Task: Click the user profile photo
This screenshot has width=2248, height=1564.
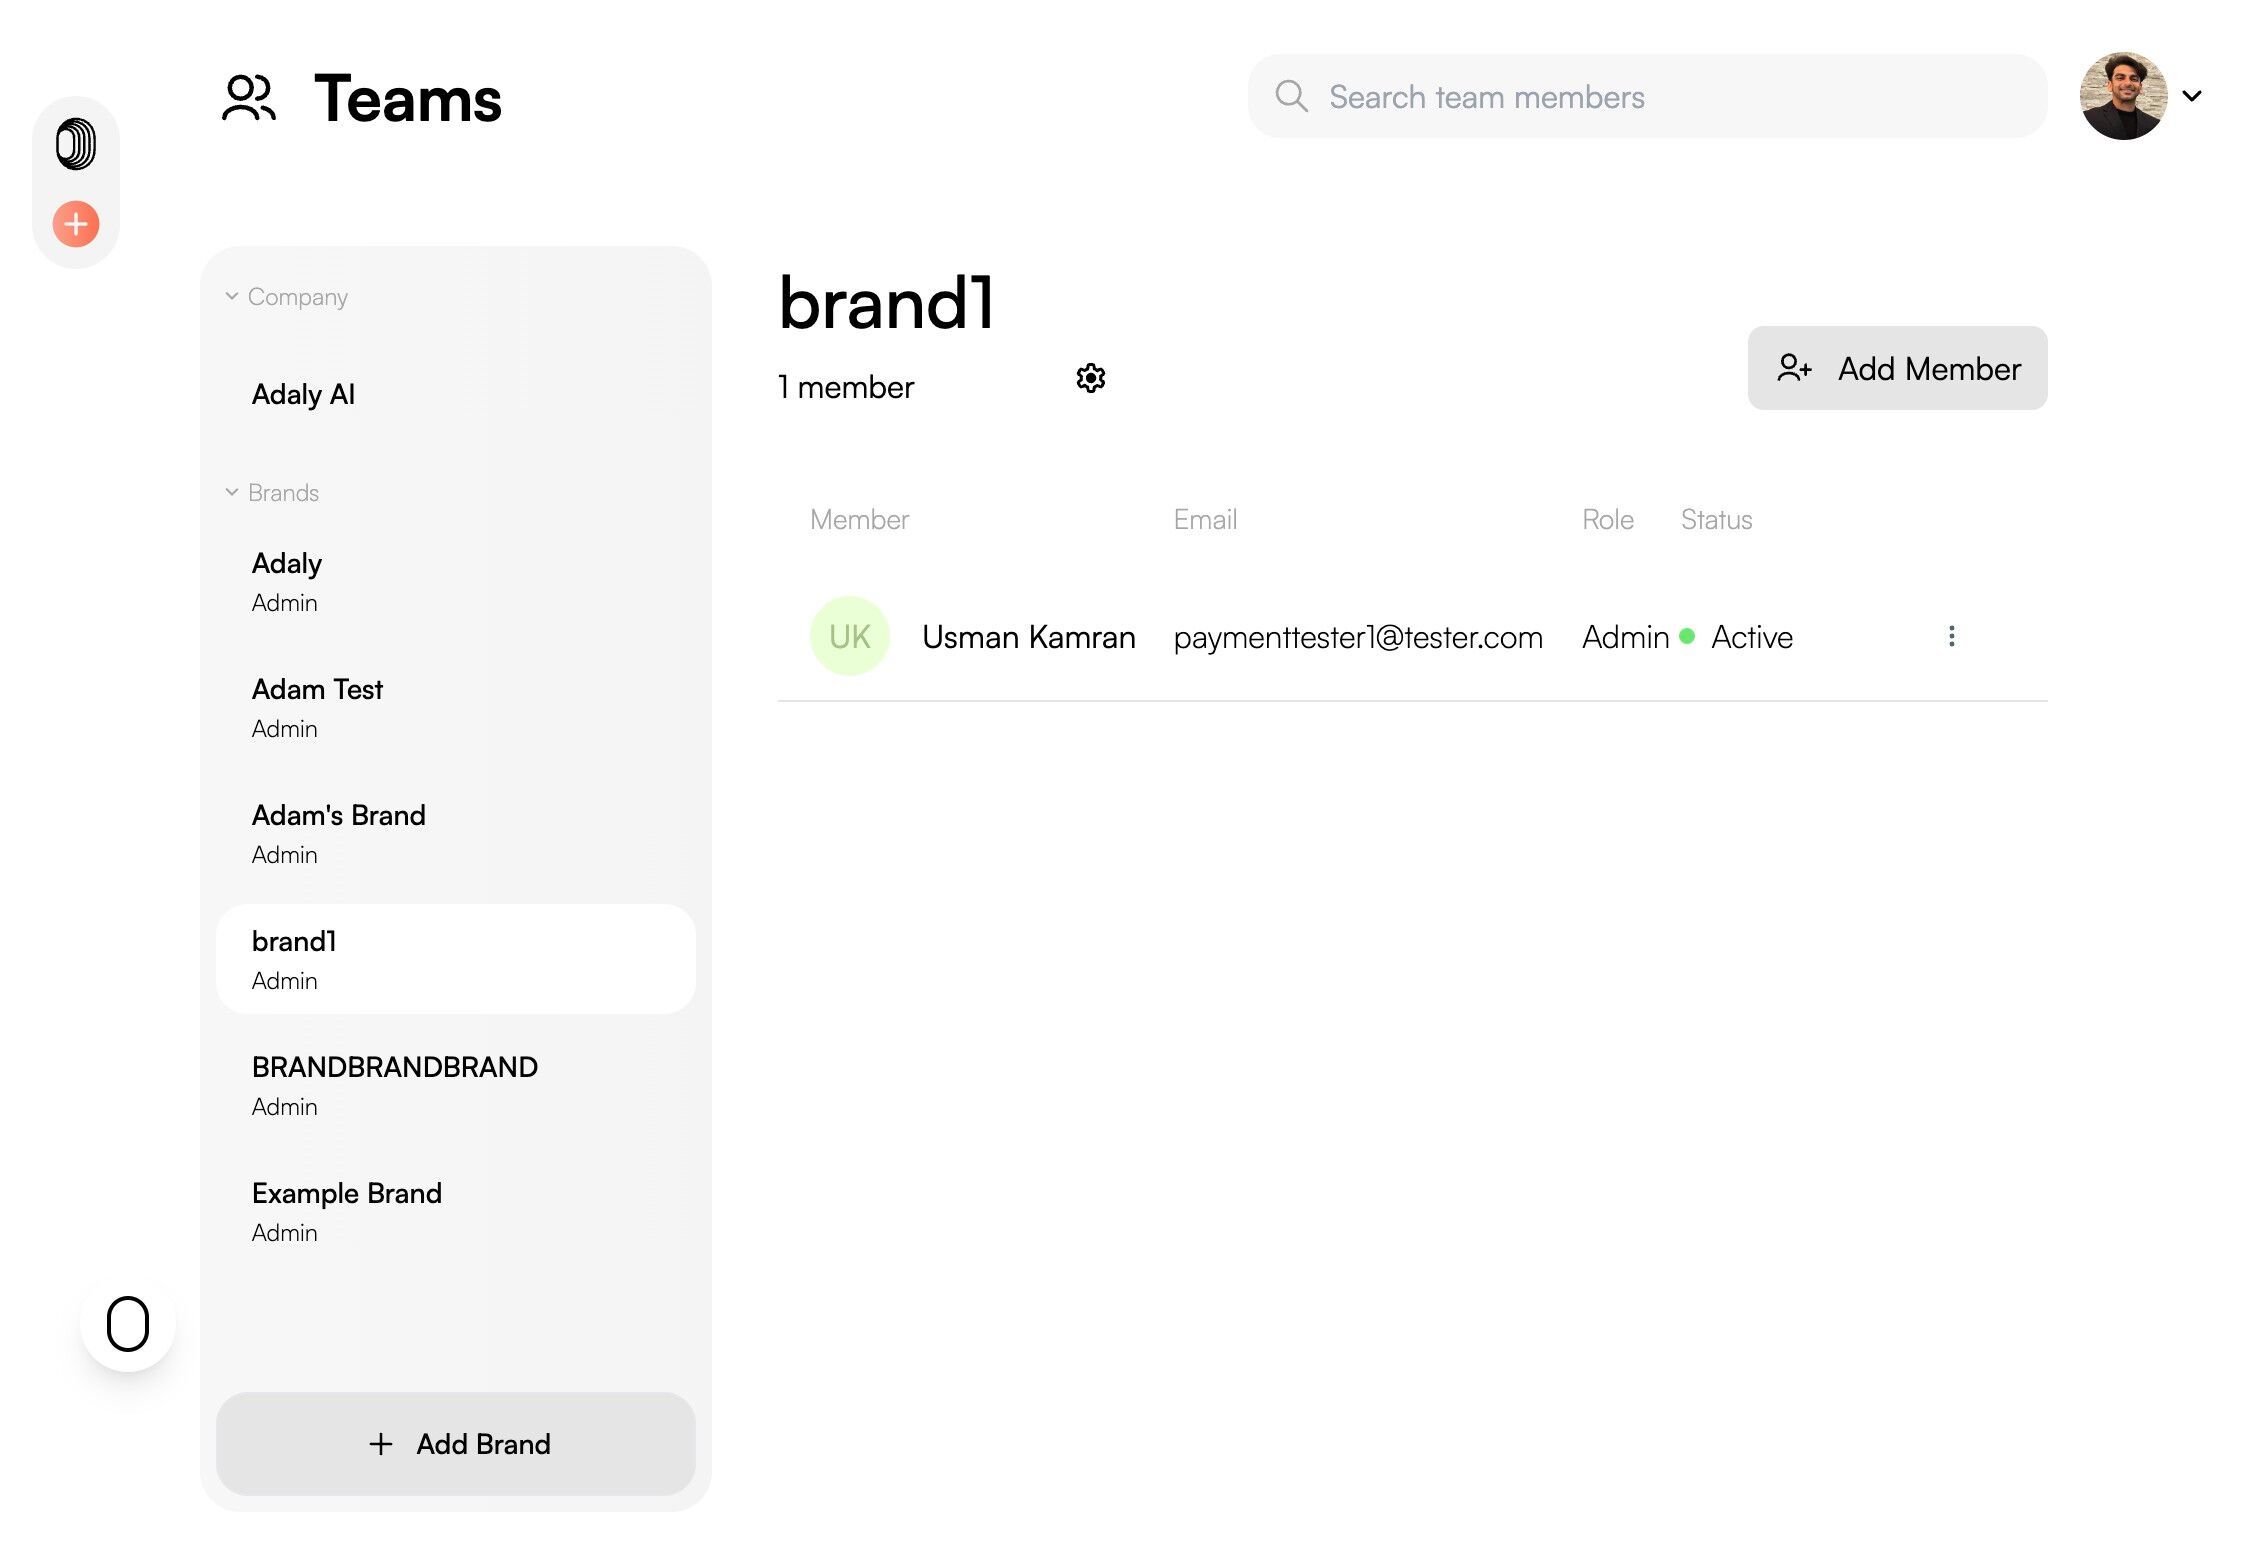Action: coord(2123,96)
